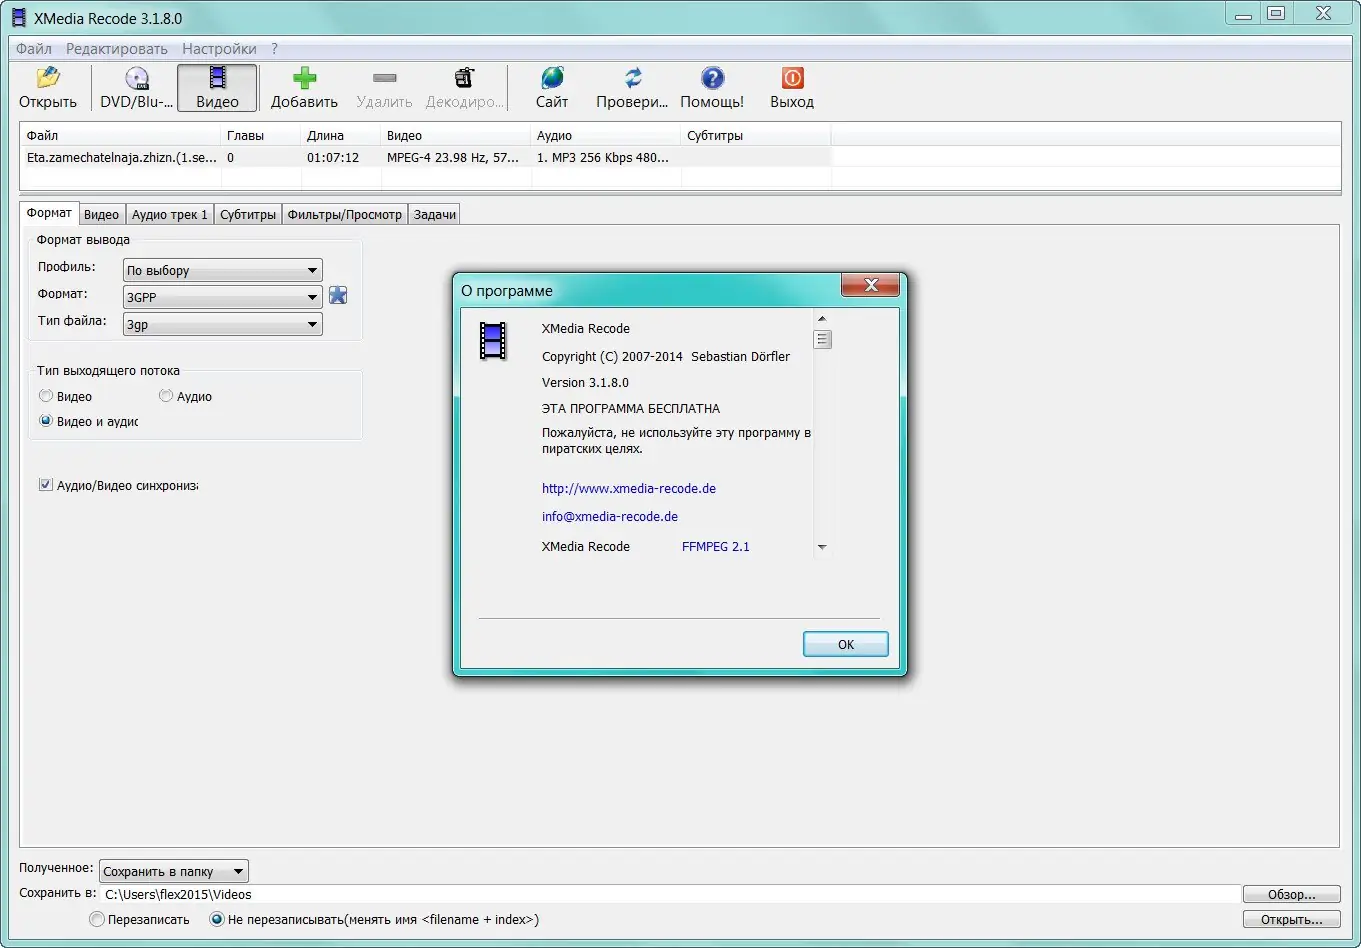Click the FFMPEG 2.1 link
Image resolution: width=1361 pixels, height=948 pixels.
(x=716, y=546)
